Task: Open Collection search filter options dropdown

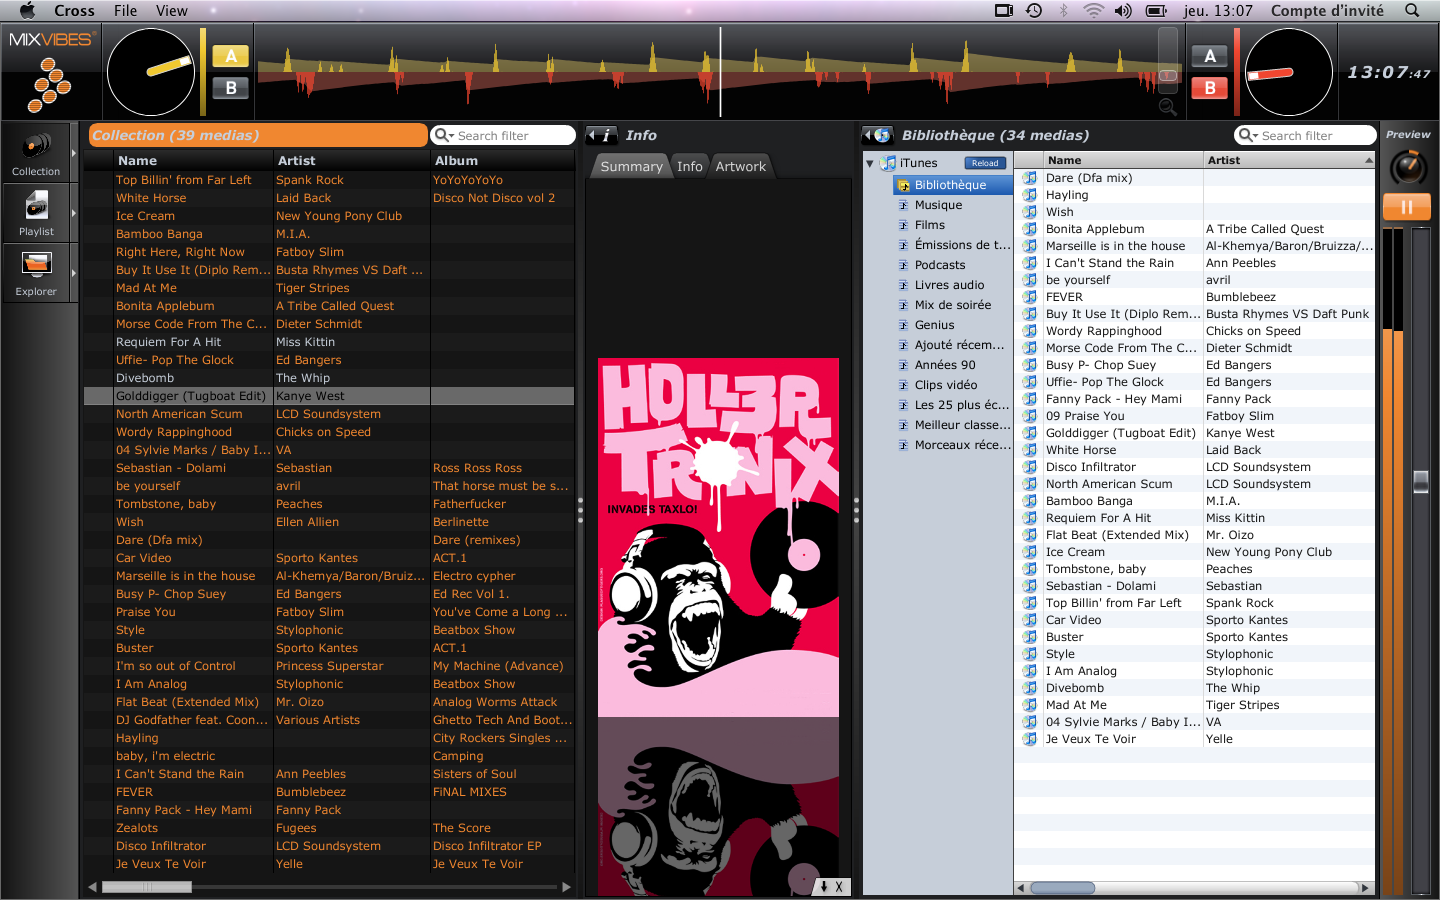Action: 444,135
